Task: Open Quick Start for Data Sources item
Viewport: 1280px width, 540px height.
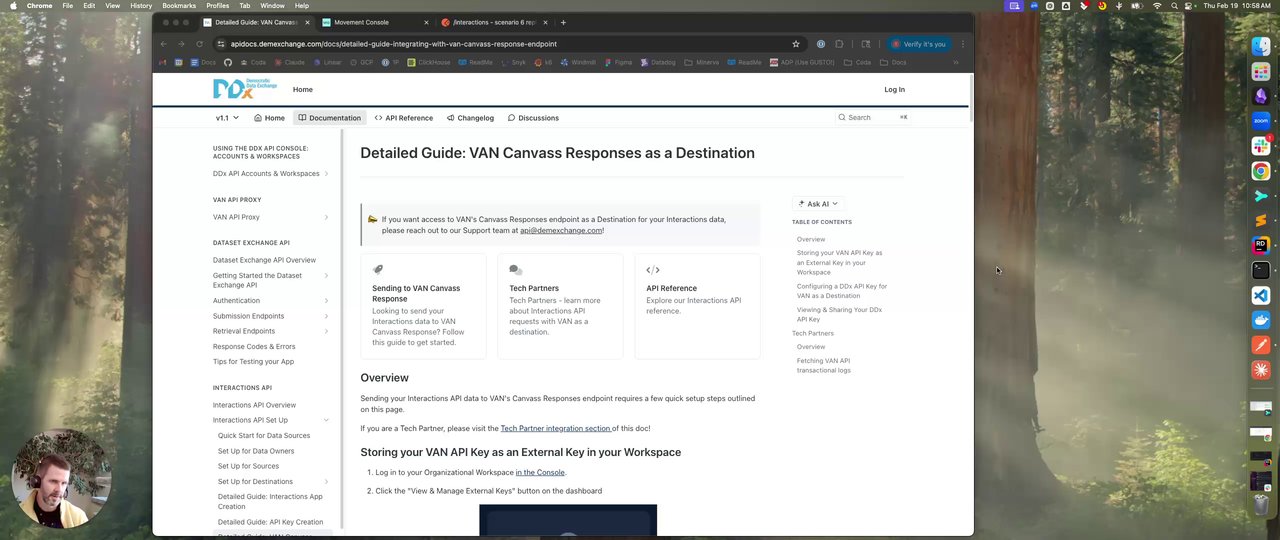Action: (x=264, y=436)
